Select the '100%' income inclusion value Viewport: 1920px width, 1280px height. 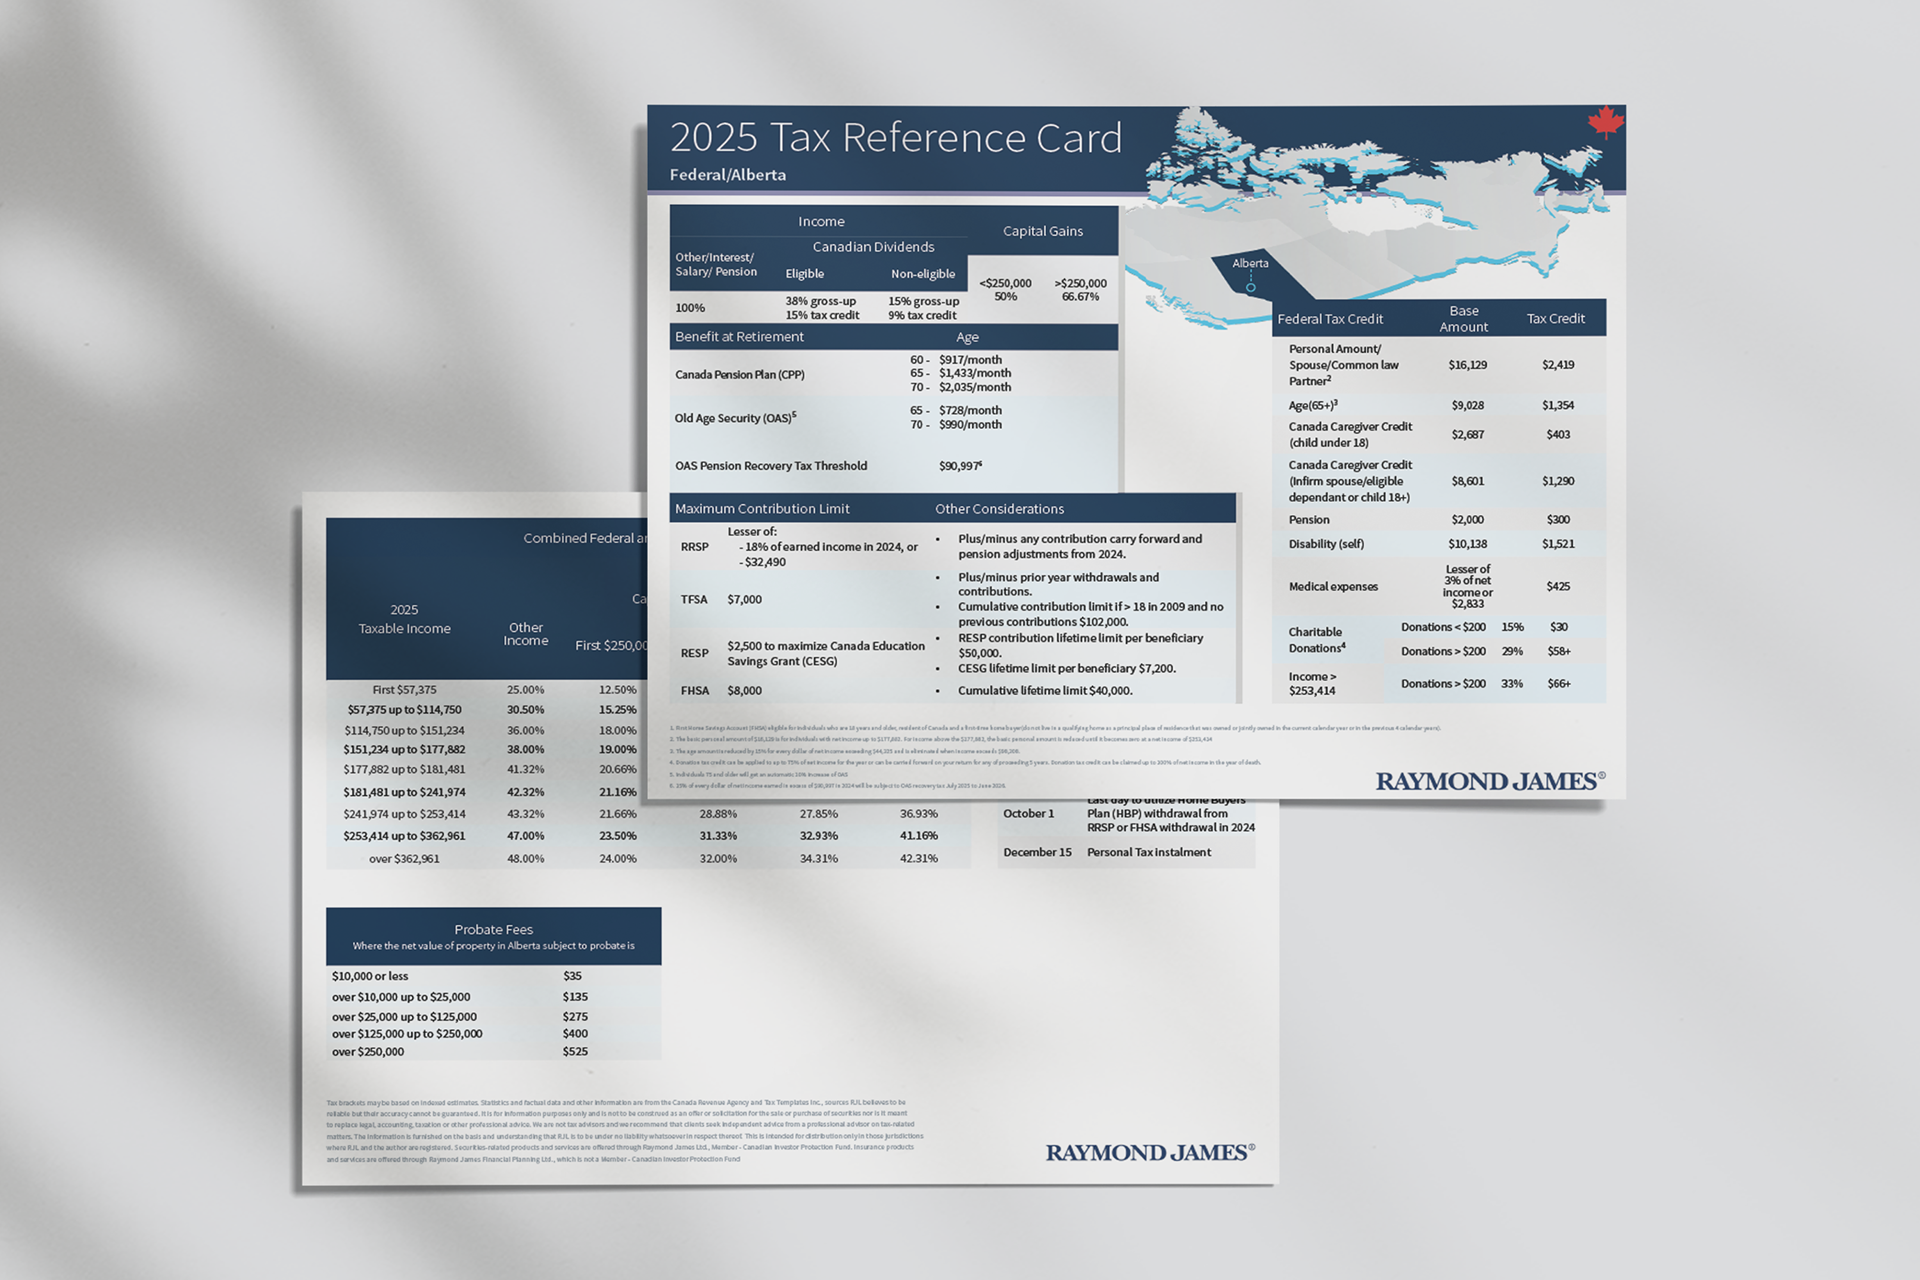[690, 308]
